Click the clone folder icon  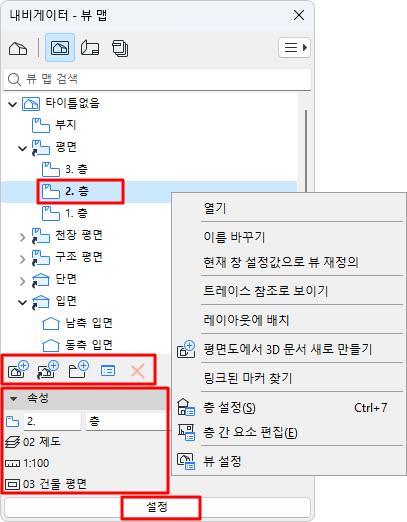pos(48,370)
